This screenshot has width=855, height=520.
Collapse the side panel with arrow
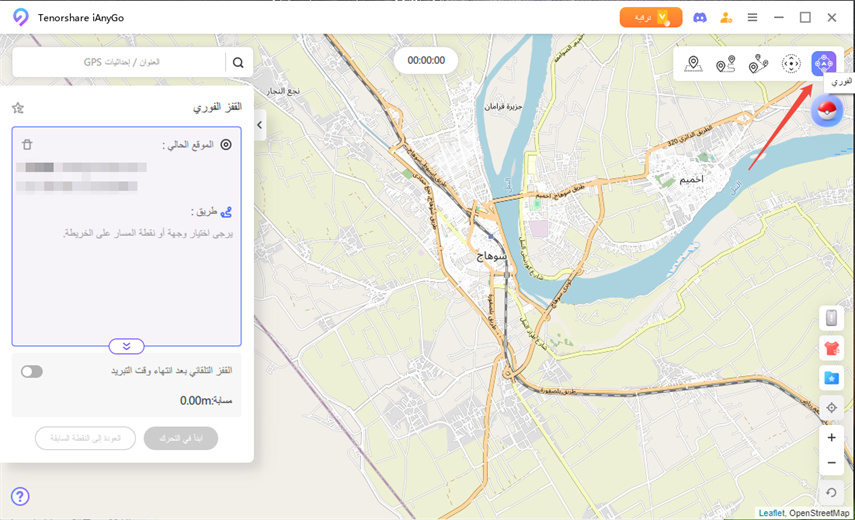click(260, 125)
